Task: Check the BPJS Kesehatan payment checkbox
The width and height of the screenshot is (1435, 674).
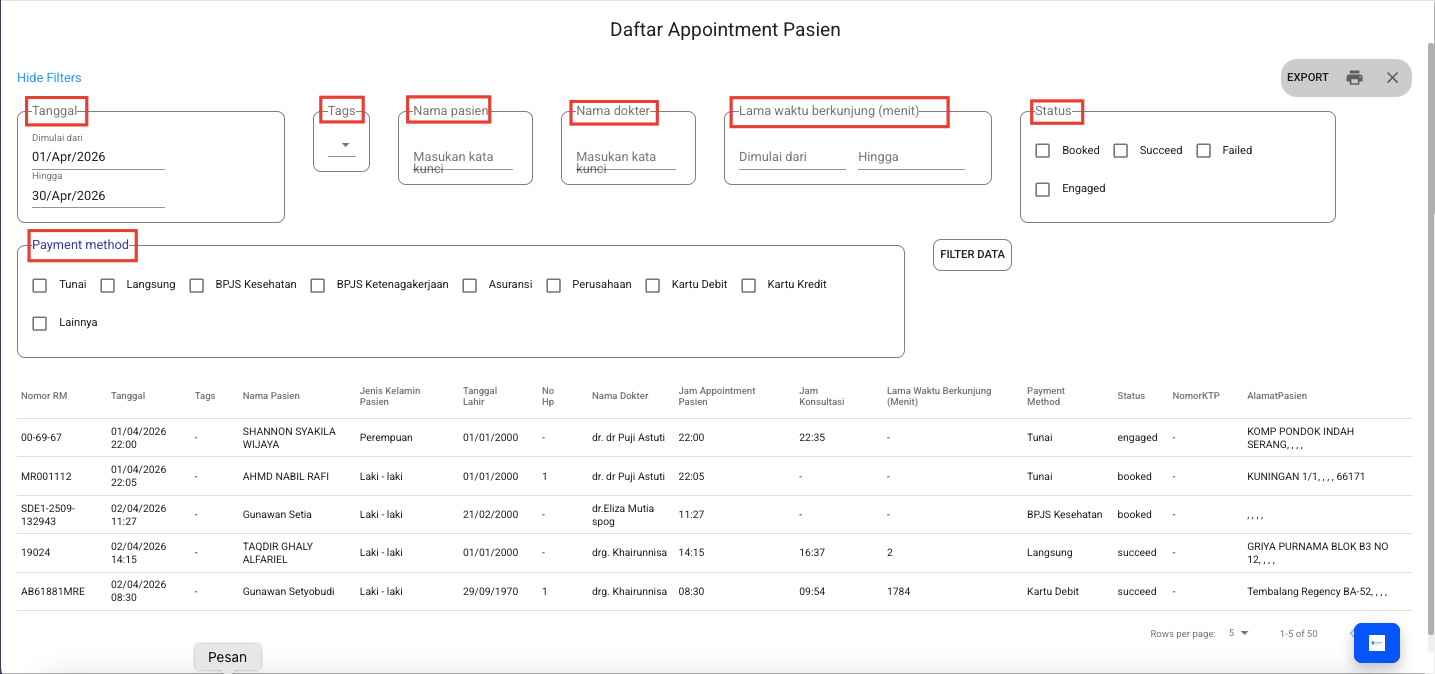Action: pos(196,285)
